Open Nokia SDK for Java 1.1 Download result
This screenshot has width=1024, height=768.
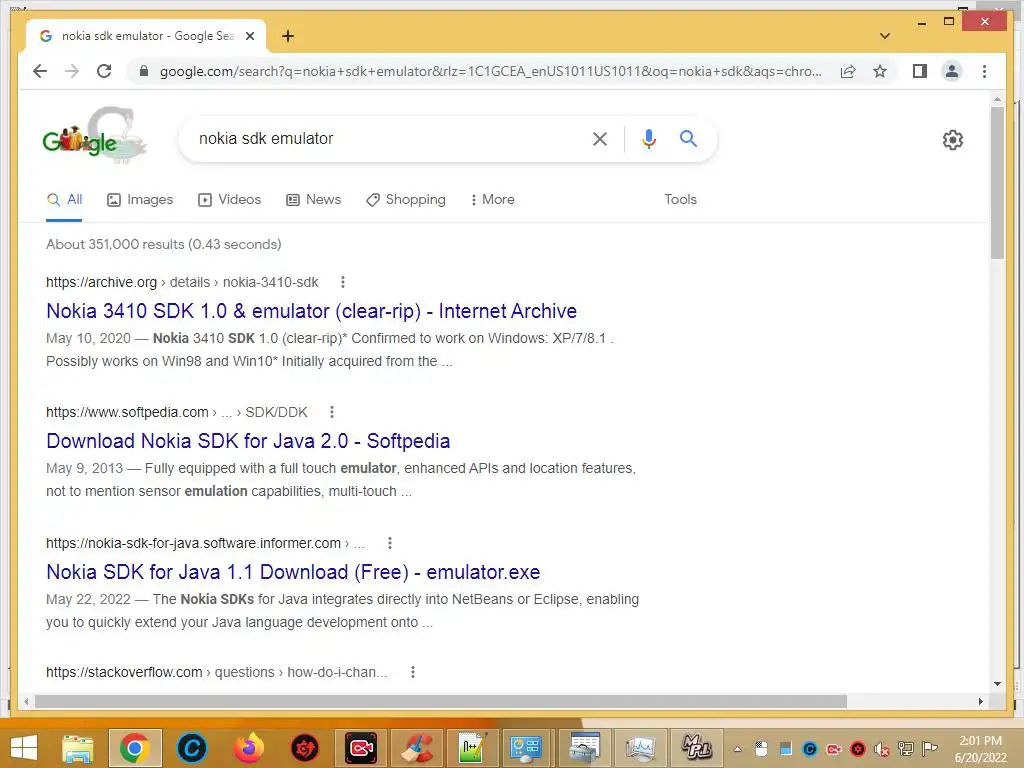click(293, 572)
